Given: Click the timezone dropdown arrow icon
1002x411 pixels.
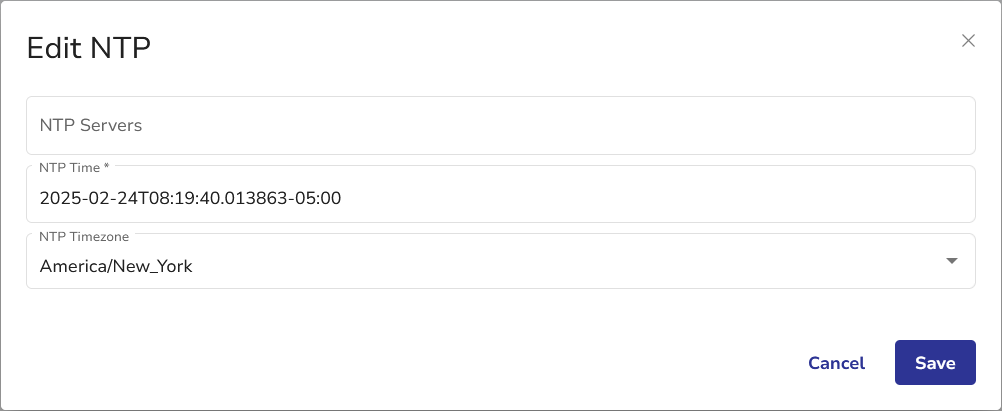Looking at the screenshot, I should click(952, 261).
